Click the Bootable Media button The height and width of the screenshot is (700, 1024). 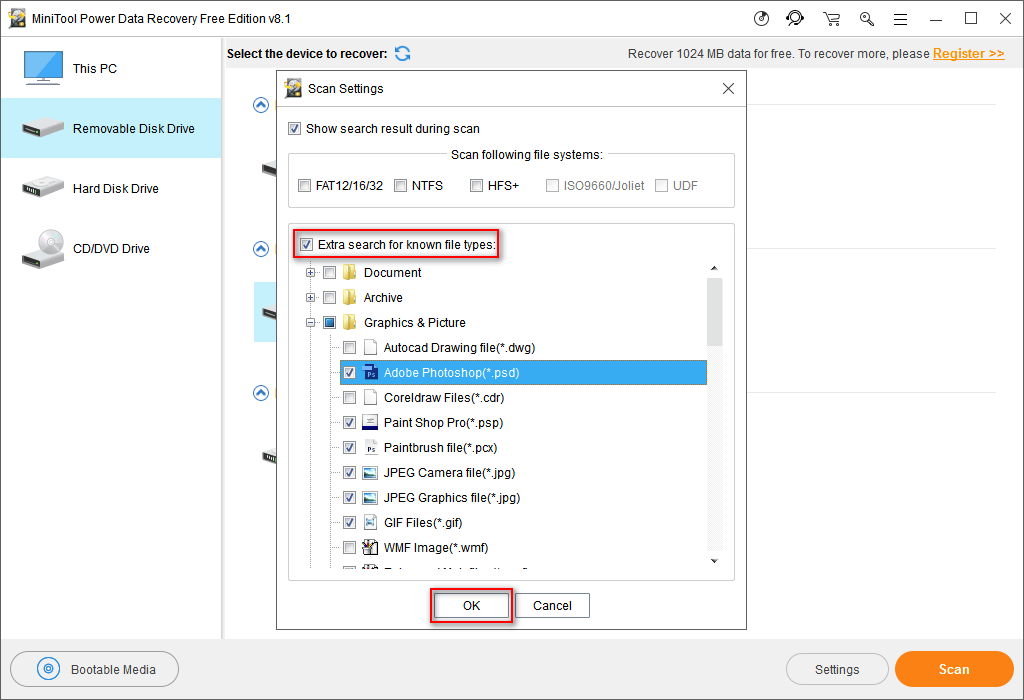coord(95,669)
